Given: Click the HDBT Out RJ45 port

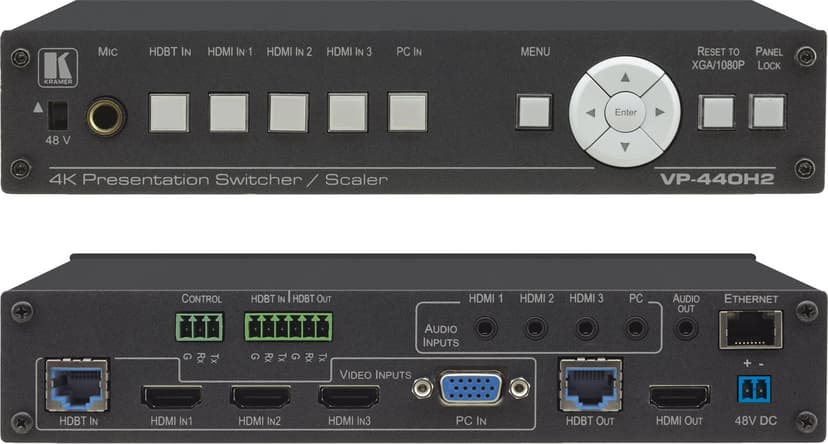Looking at the screenshot, I should (x=590, y=385).
